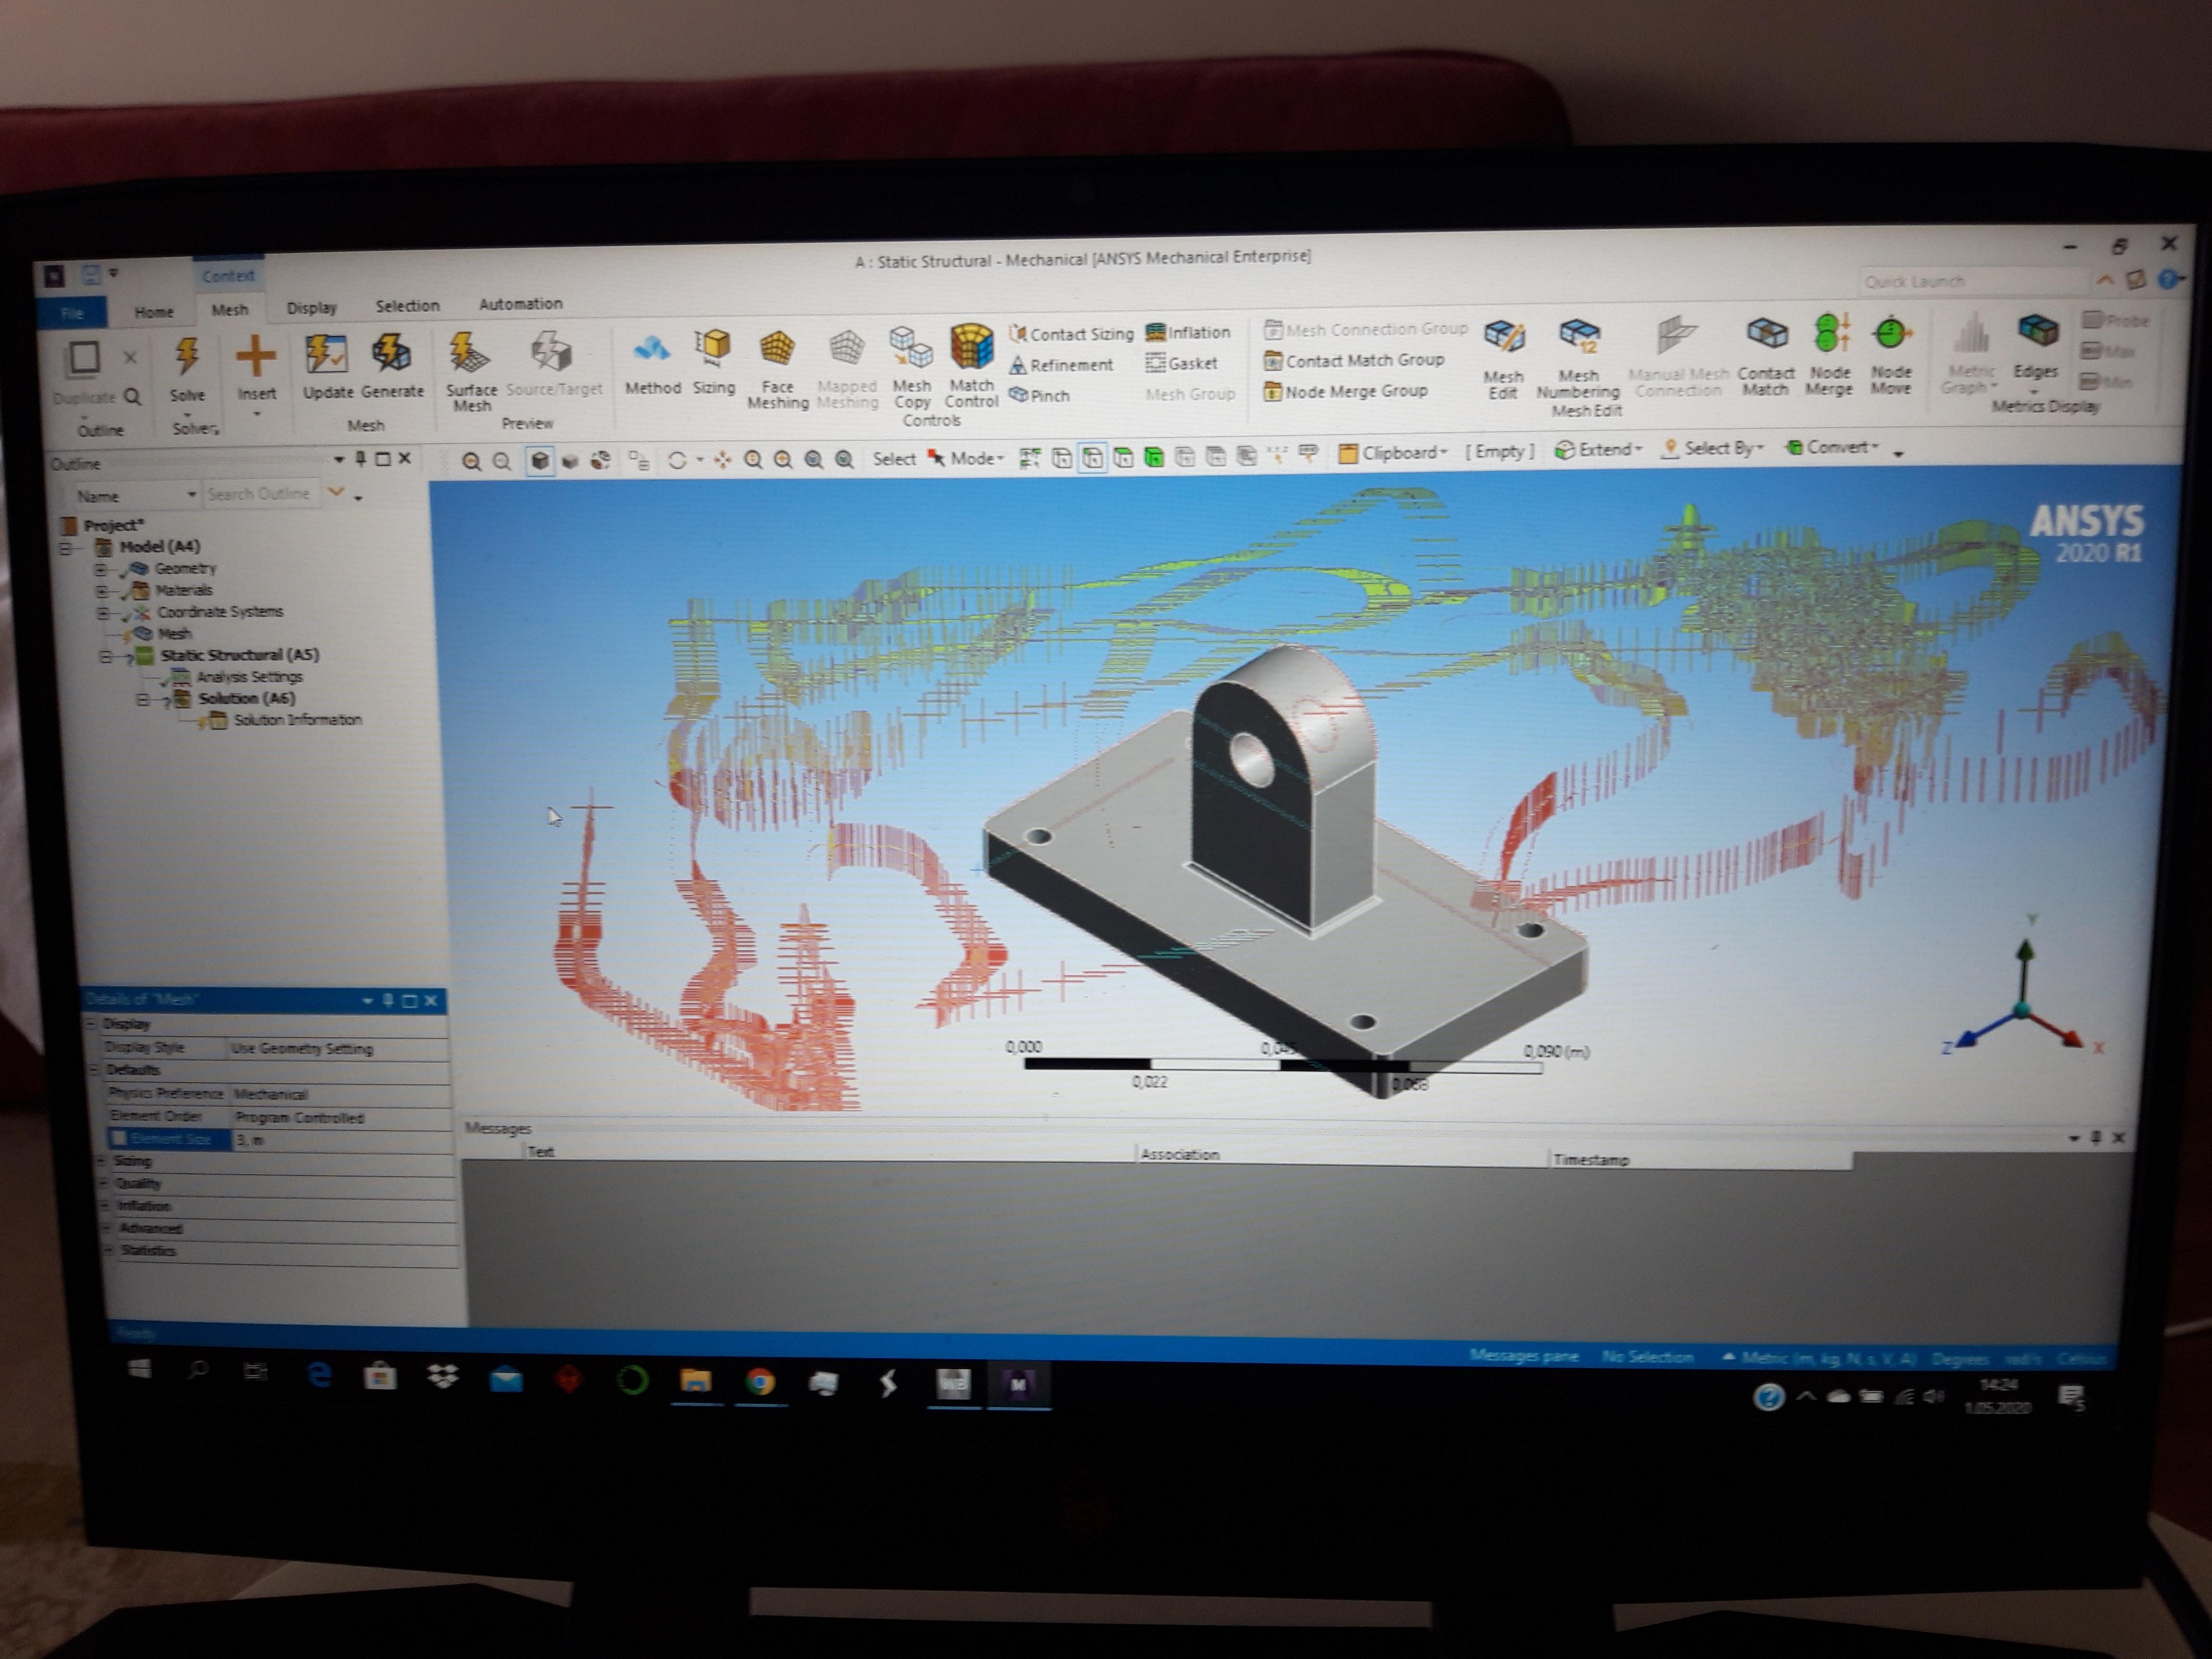2212x1659 pixels.
Task: Click Node Merge Group
Action: click(x=1346, y=391)
